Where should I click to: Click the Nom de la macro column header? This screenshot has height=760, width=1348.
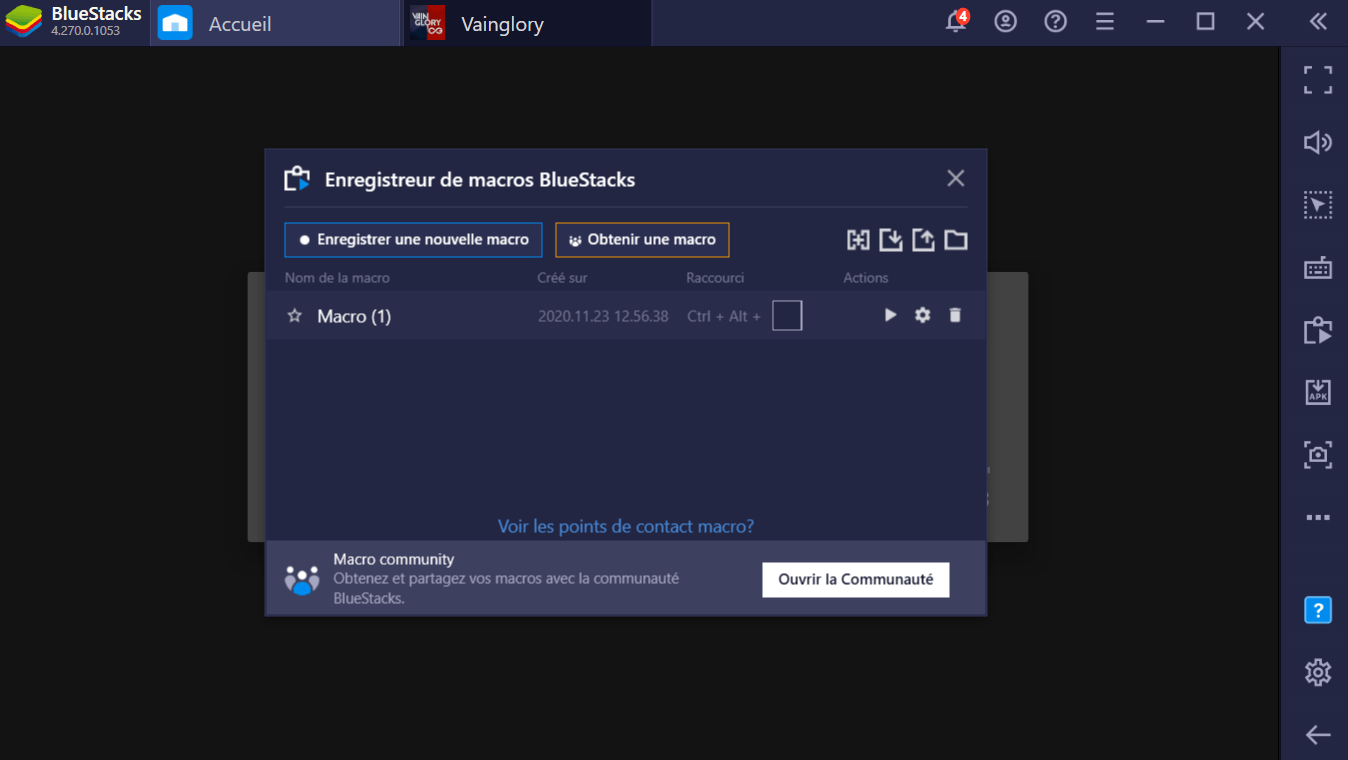pos(337,278)
